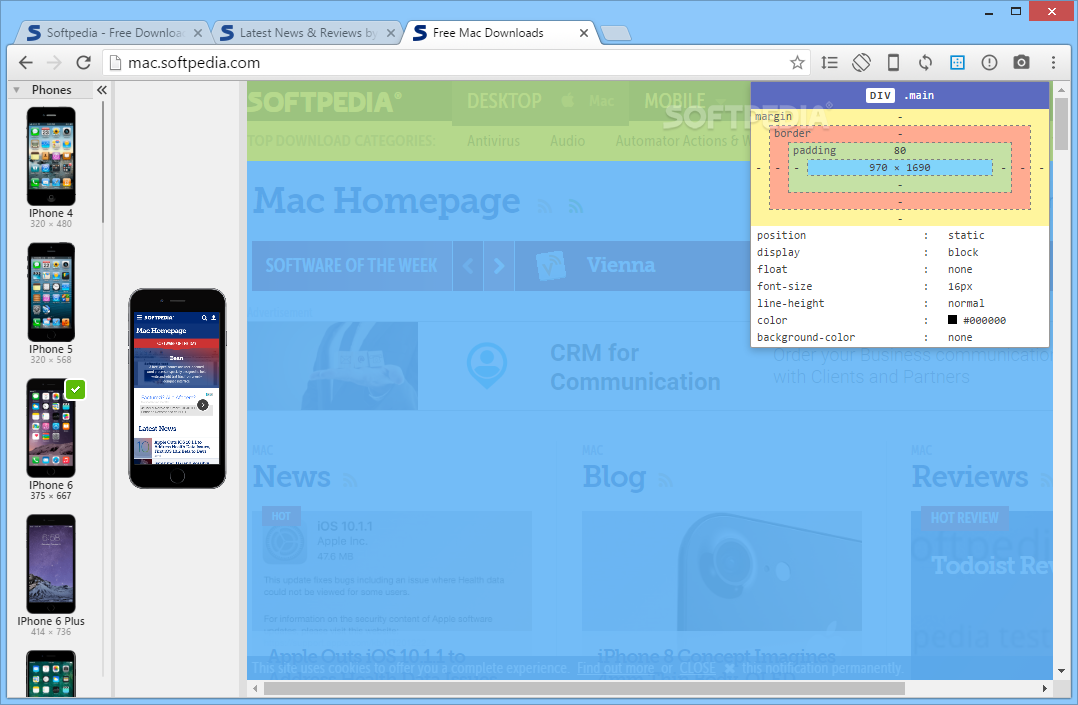Toggle the element inspector icon
This screenshot has height=705, width=1078.
click(x=957, y=63)
